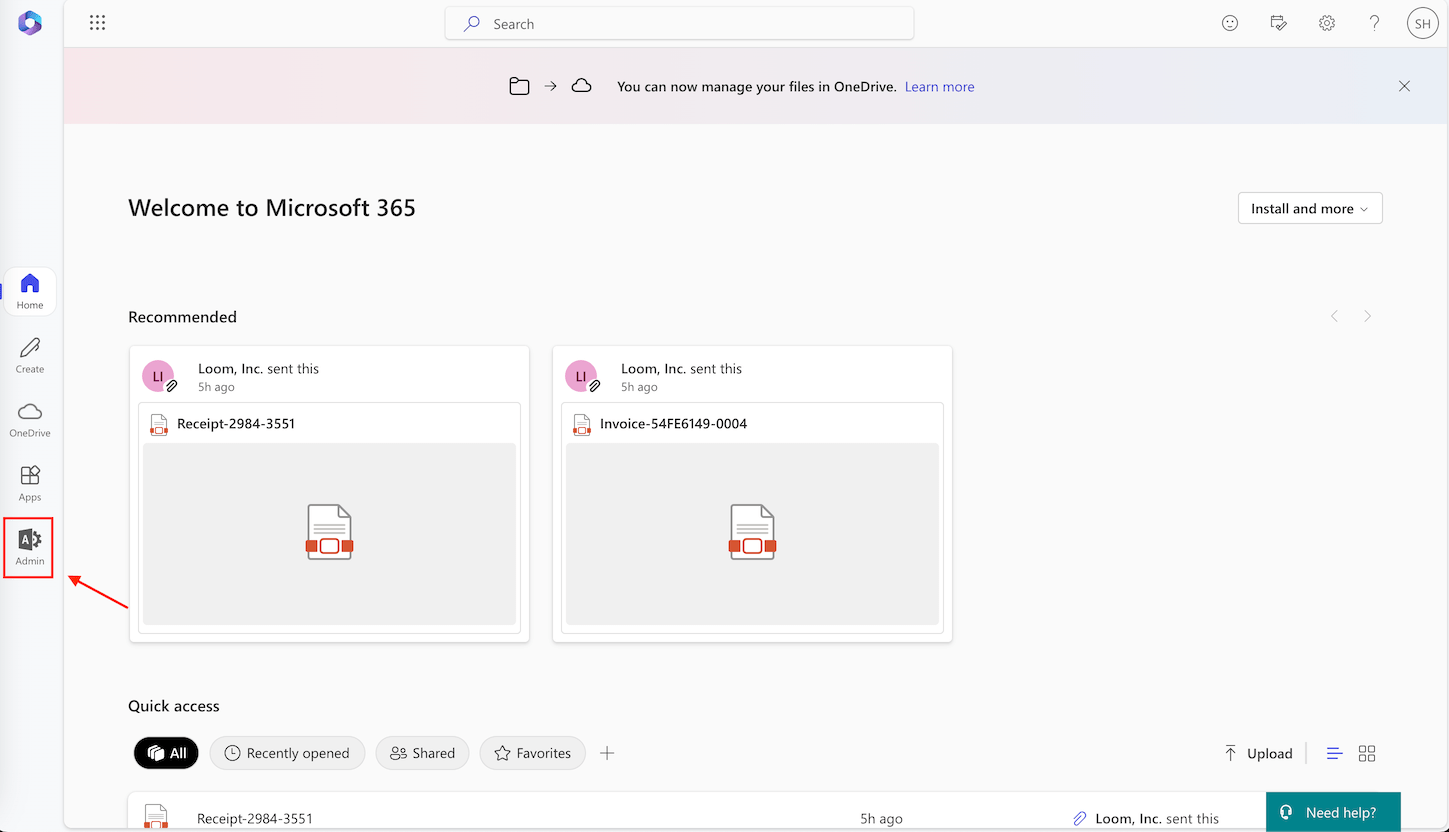Show next recommended items with right chevron
This screenshot has width=1449, height=832.
[1367, 316]
